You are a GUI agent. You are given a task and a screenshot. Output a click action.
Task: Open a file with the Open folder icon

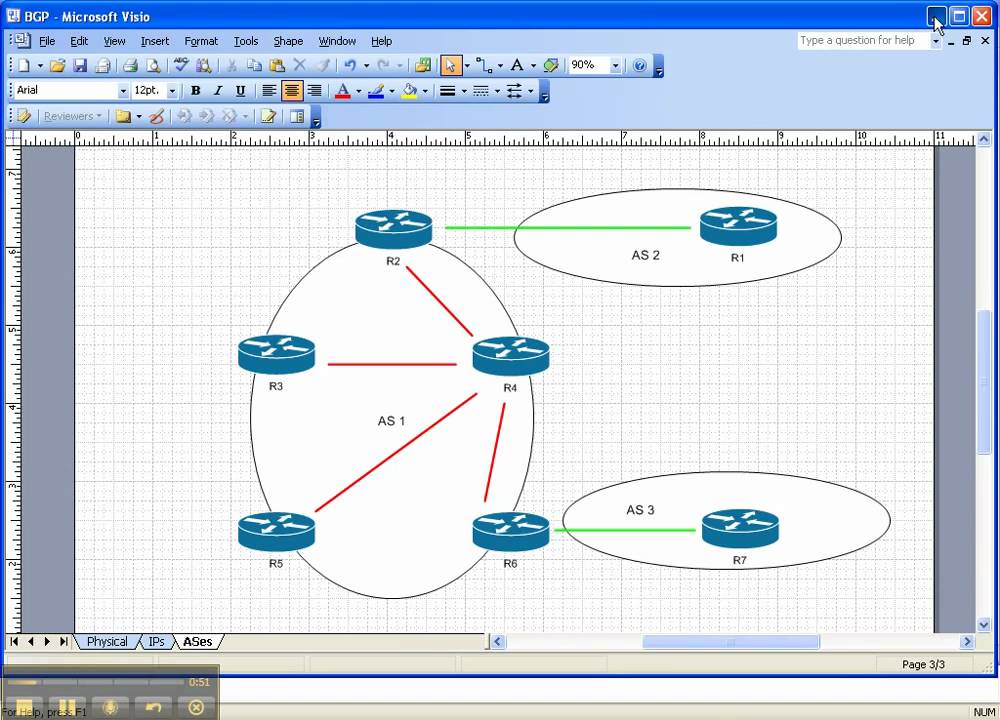pos(57,65)
